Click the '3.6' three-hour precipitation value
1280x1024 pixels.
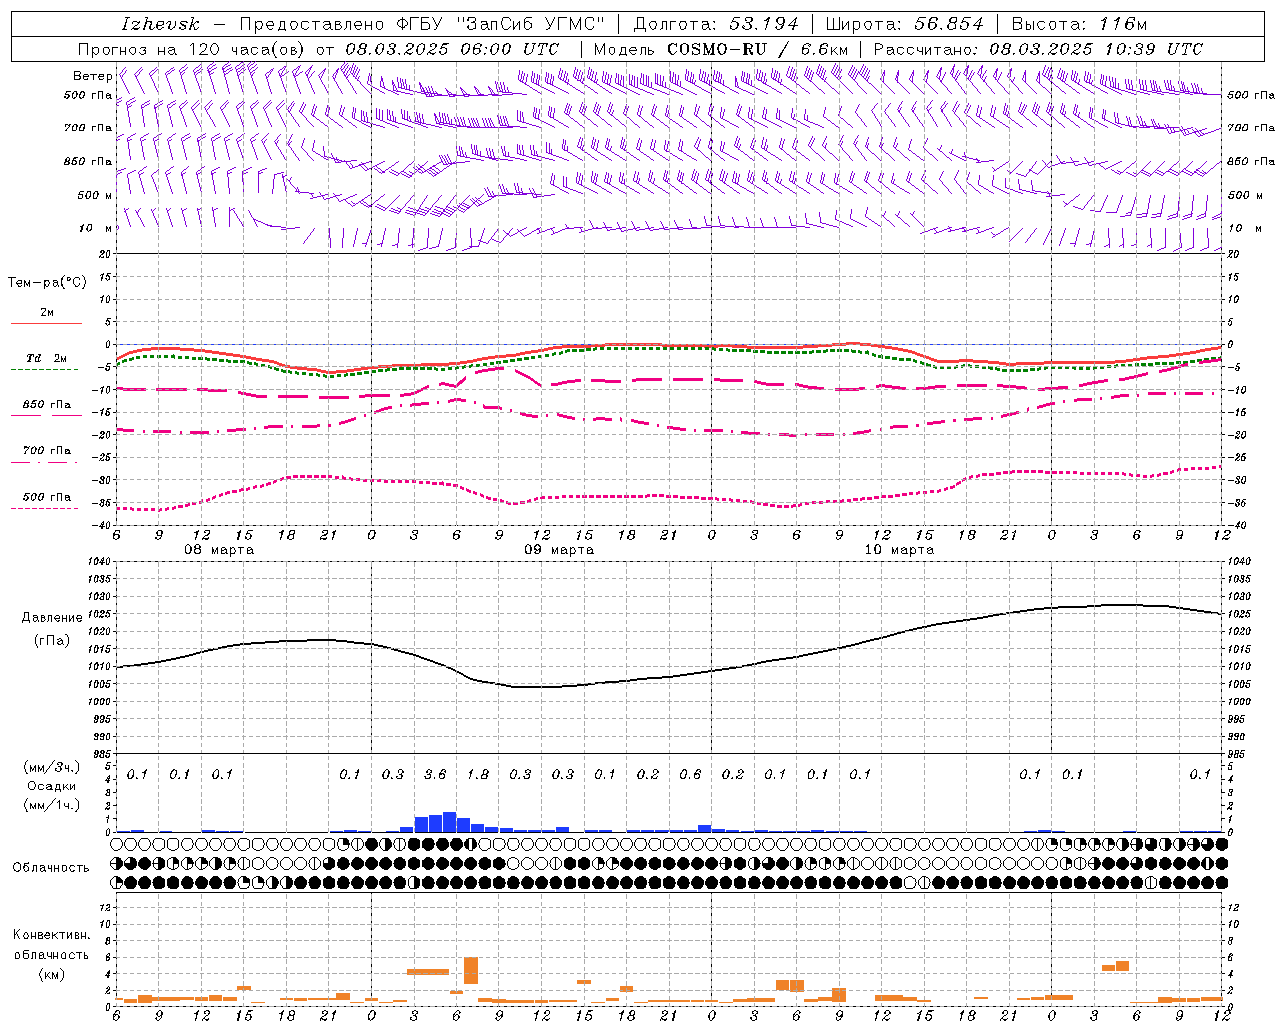[x=435, y=774]
